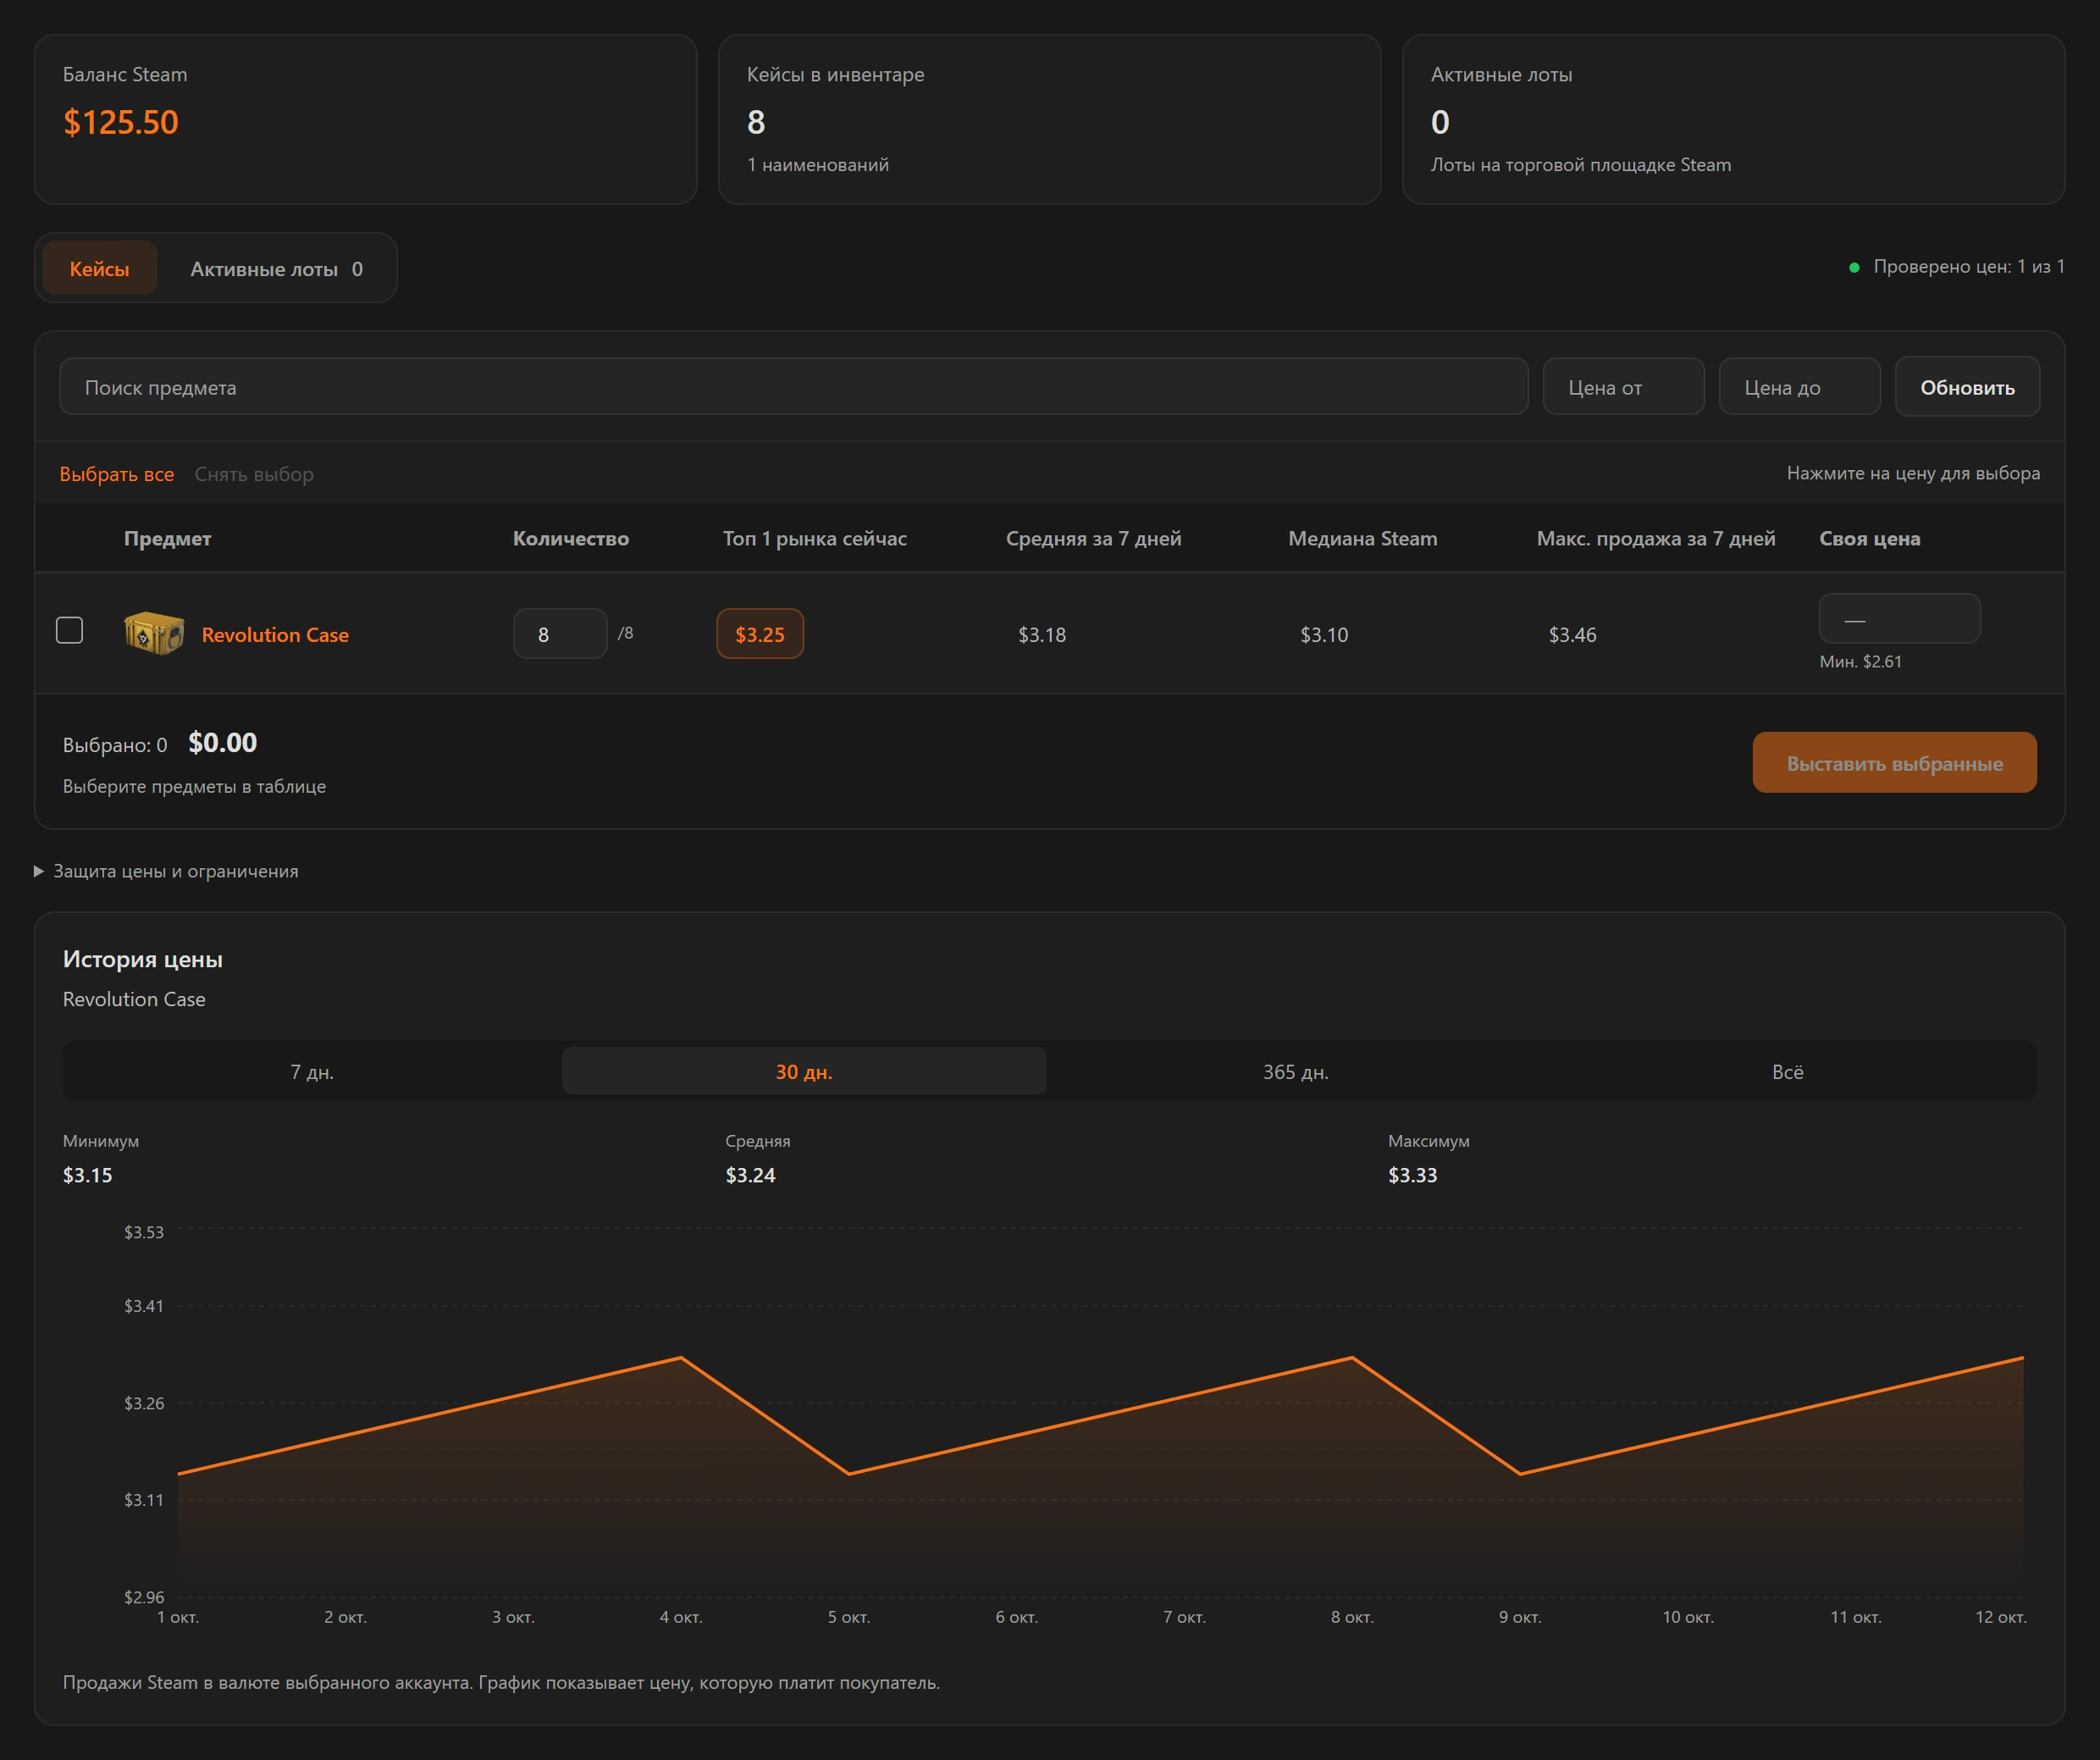Click the Средняя $3.24 chart stat value
Image resolution: width=2100 pixels, height=1760 pixels.
[750, 1175]
